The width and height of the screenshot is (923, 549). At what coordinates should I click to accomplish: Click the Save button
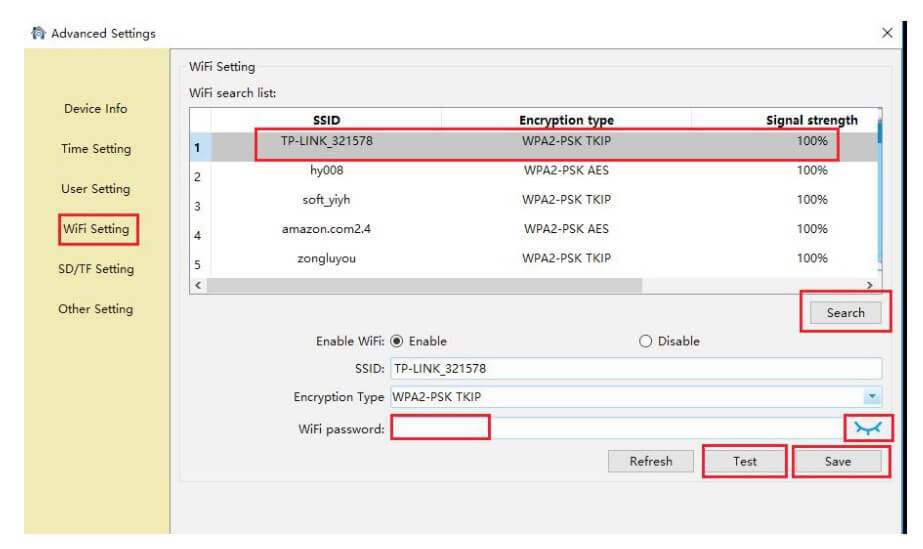[x=838, y=461]
